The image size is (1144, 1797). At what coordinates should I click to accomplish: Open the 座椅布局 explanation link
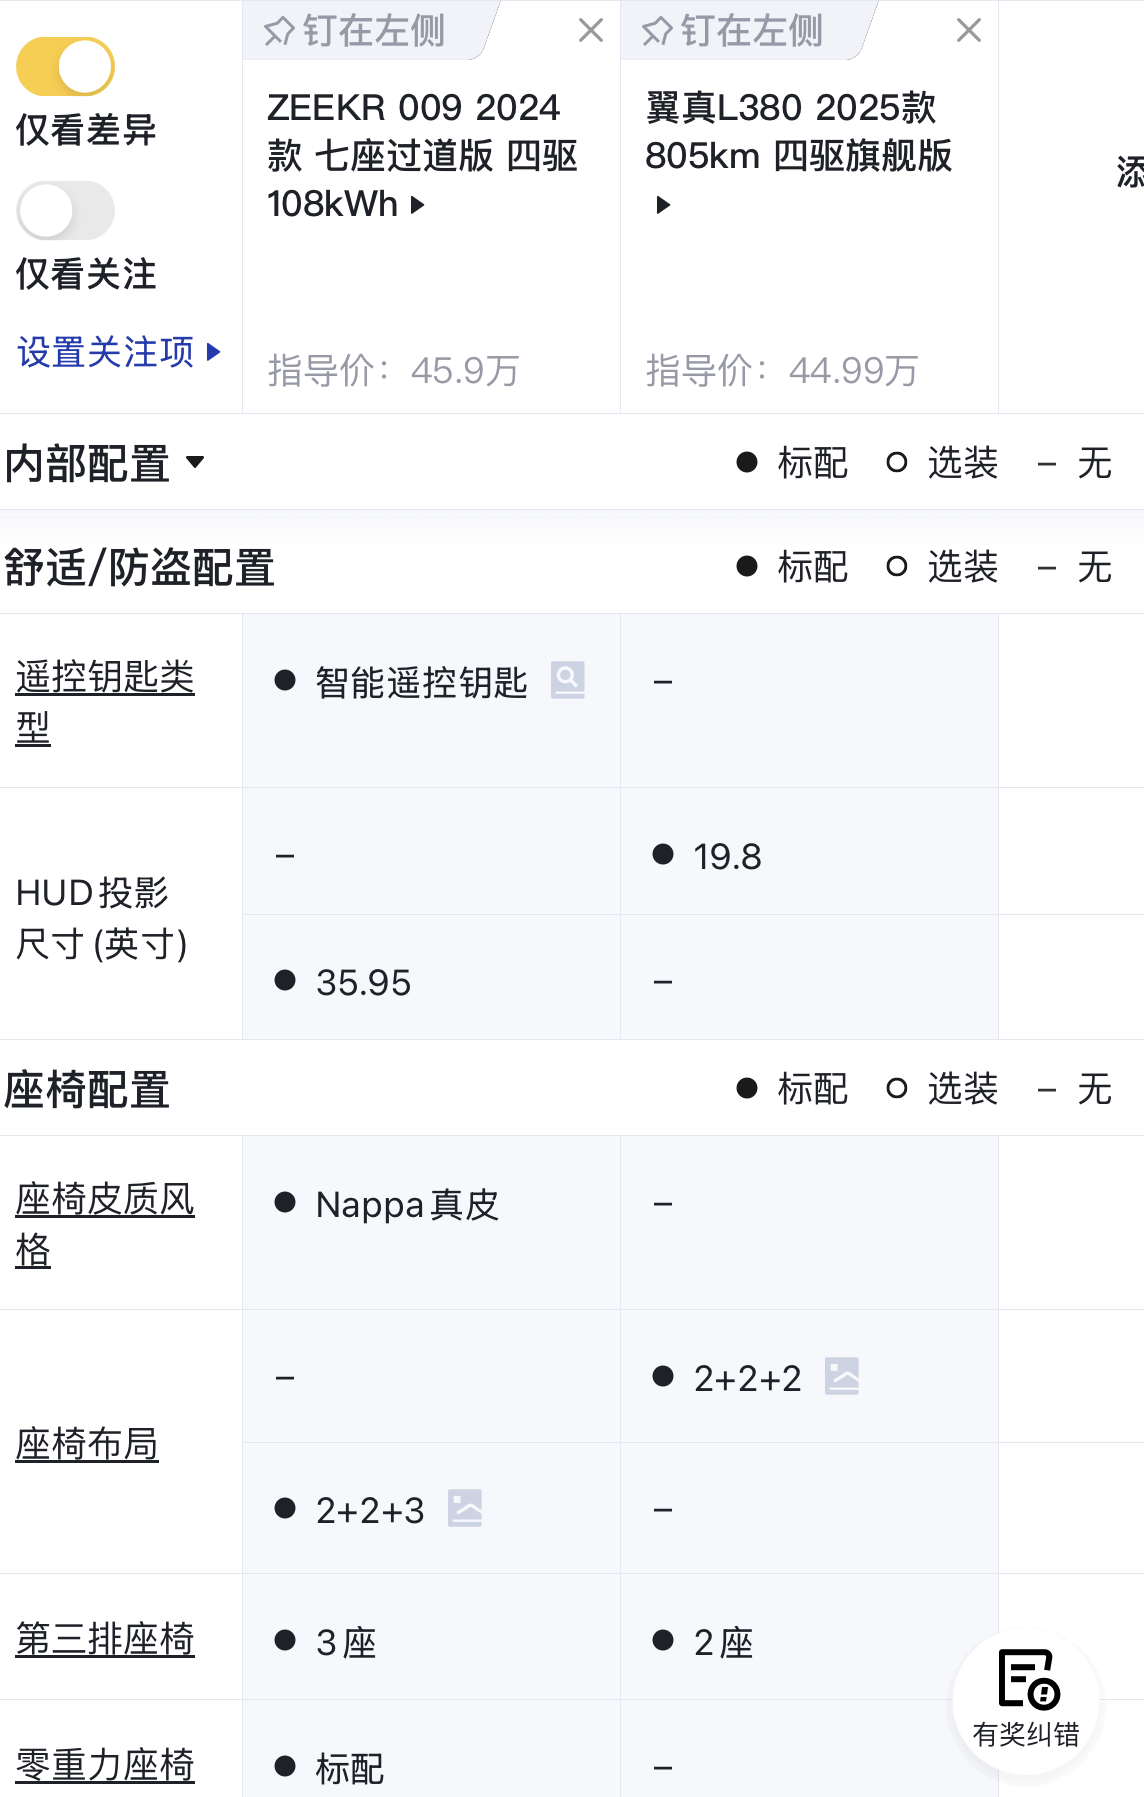(x=87, y=1441)
